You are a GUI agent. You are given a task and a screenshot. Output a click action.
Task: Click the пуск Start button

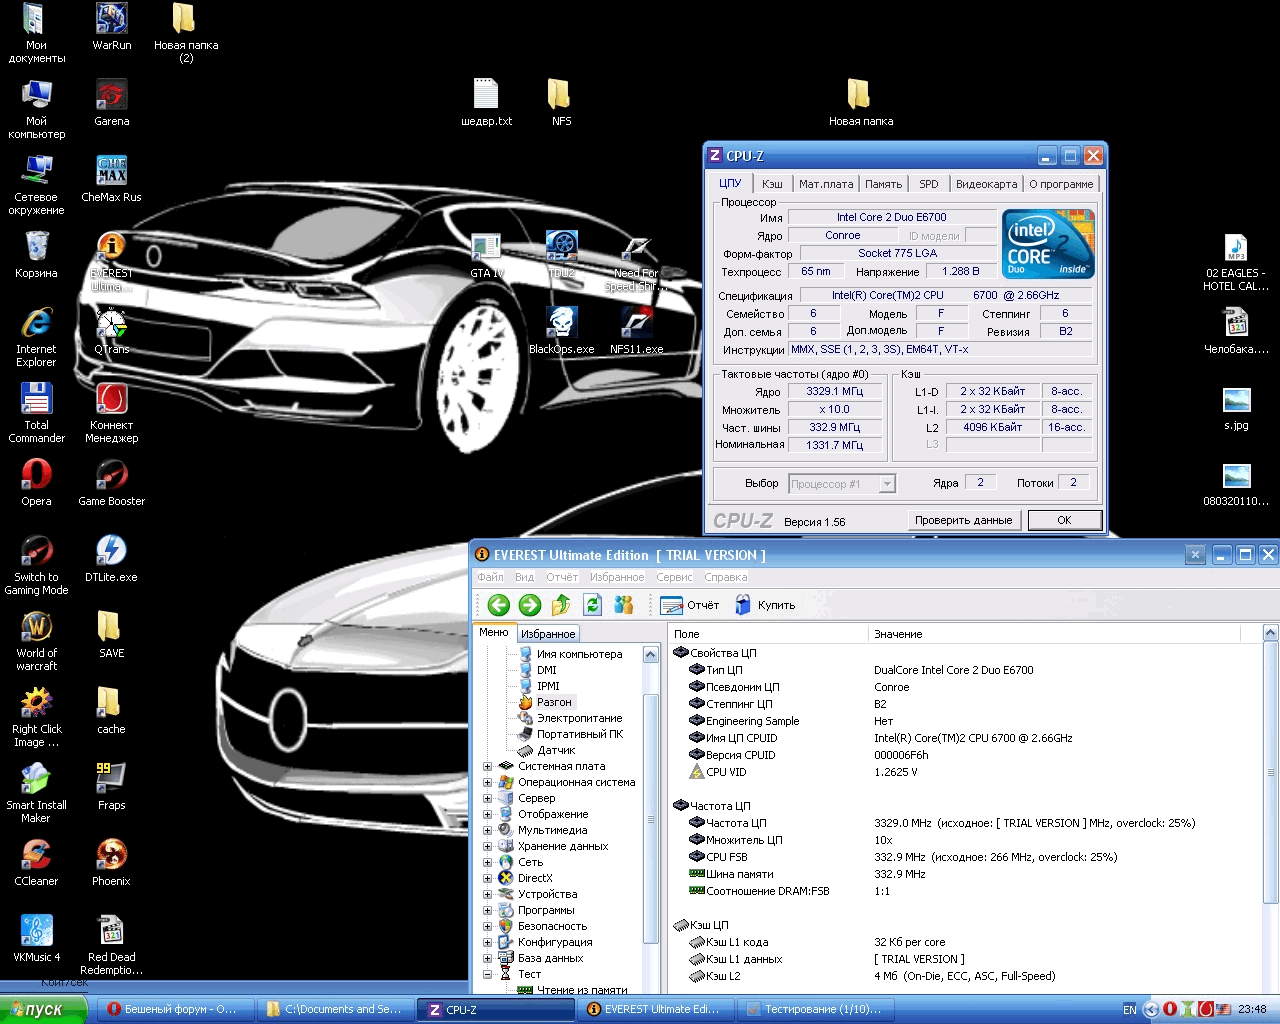pos(43,1010)
